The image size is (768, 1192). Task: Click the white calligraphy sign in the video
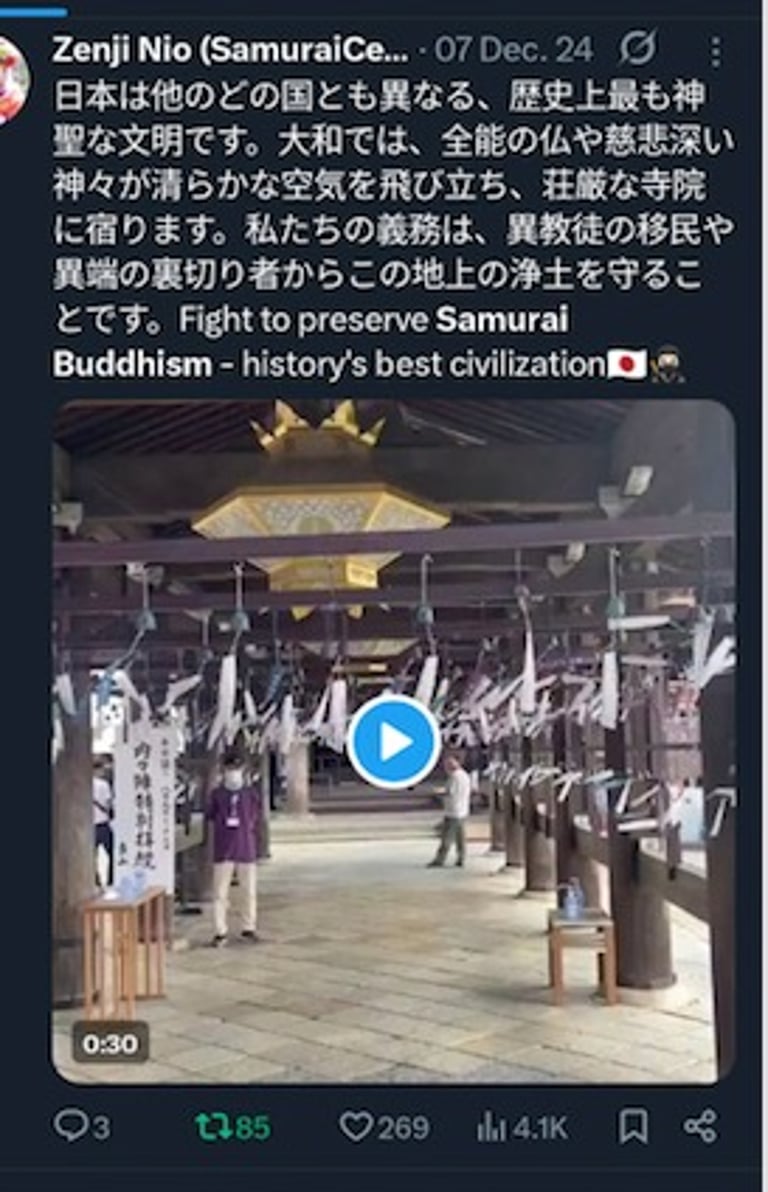(143, 807)
